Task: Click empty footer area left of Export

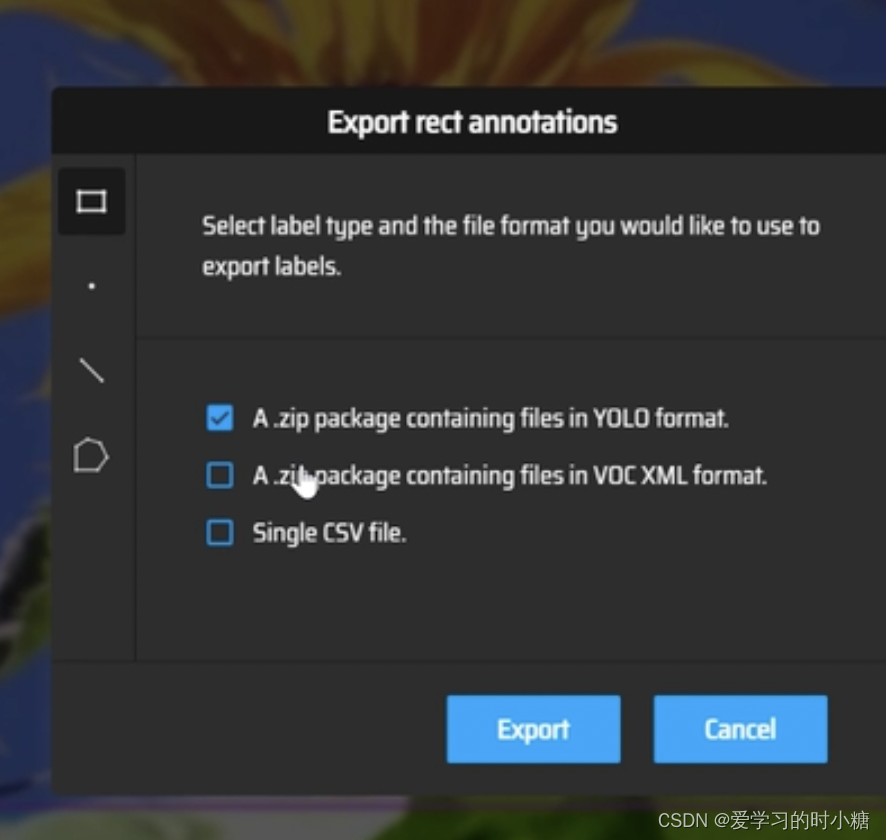Action: [x=249, y=729]
